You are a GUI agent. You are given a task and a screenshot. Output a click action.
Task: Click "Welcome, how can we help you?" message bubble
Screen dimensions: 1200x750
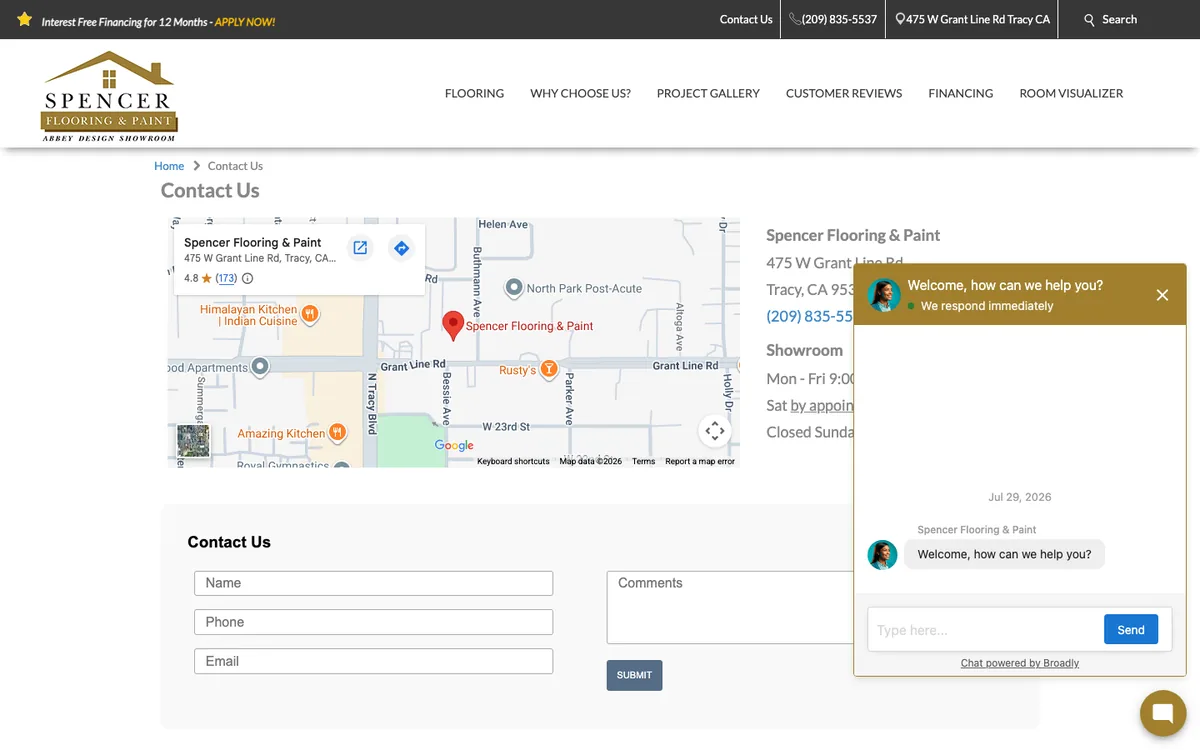tap(1004, 554)
